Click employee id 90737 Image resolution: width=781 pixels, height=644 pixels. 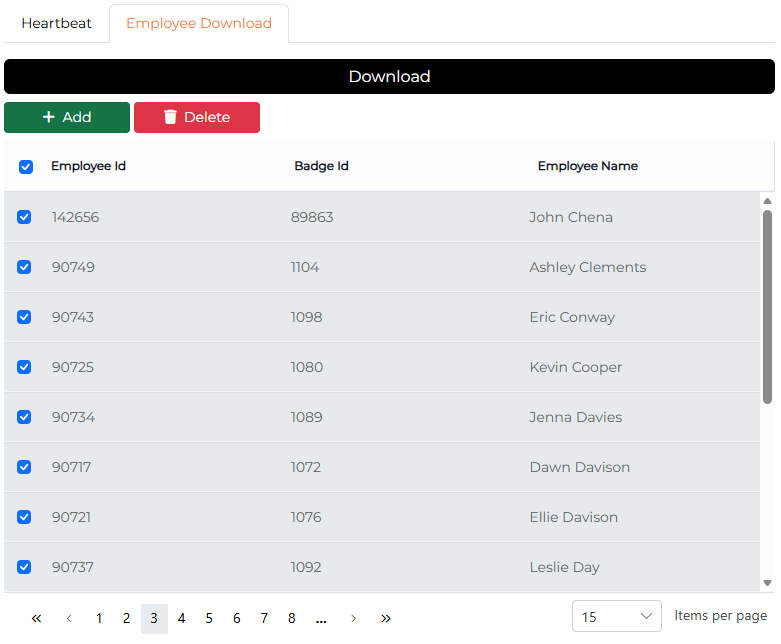[73, 567]
